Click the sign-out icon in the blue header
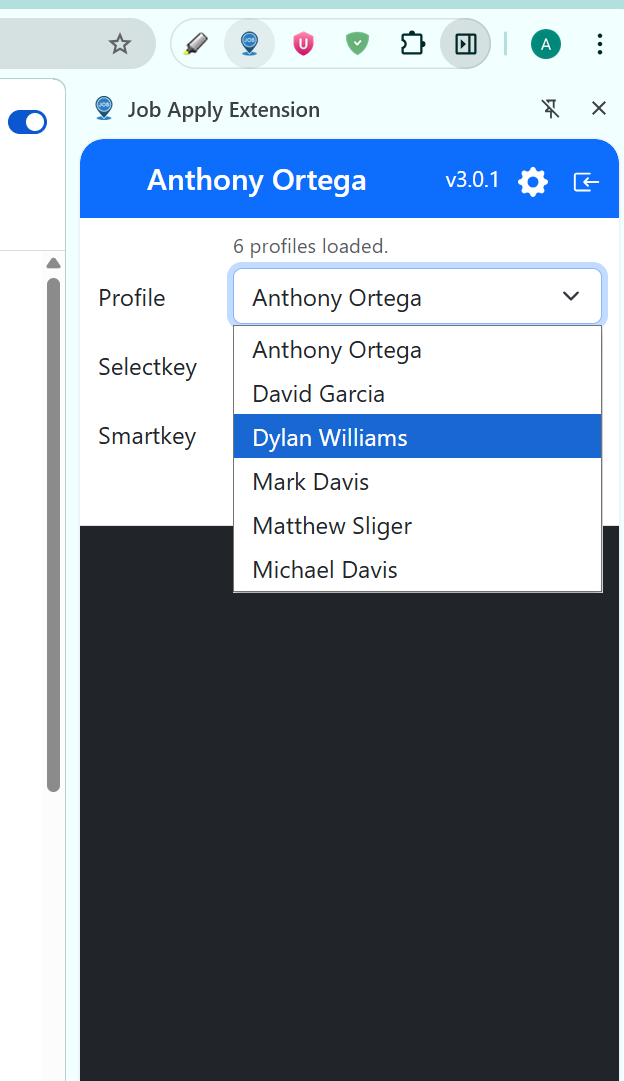Viewport: 624px width, 1081px height. coord(586,181)
